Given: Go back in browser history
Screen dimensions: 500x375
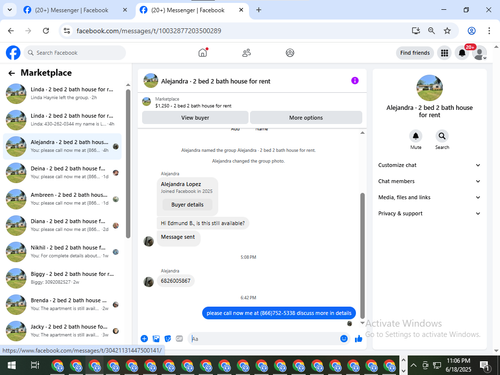Looking at the screenshot, I should pyautogui.click(x=11, y=31).
